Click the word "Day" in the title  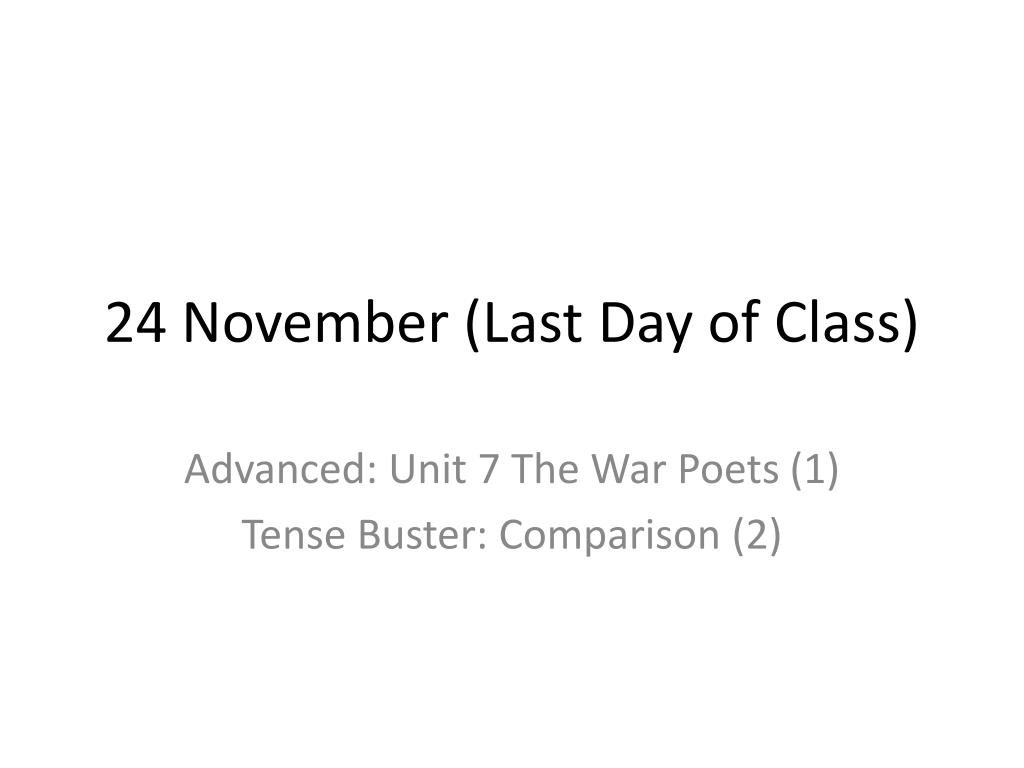(x=645, y=327)
